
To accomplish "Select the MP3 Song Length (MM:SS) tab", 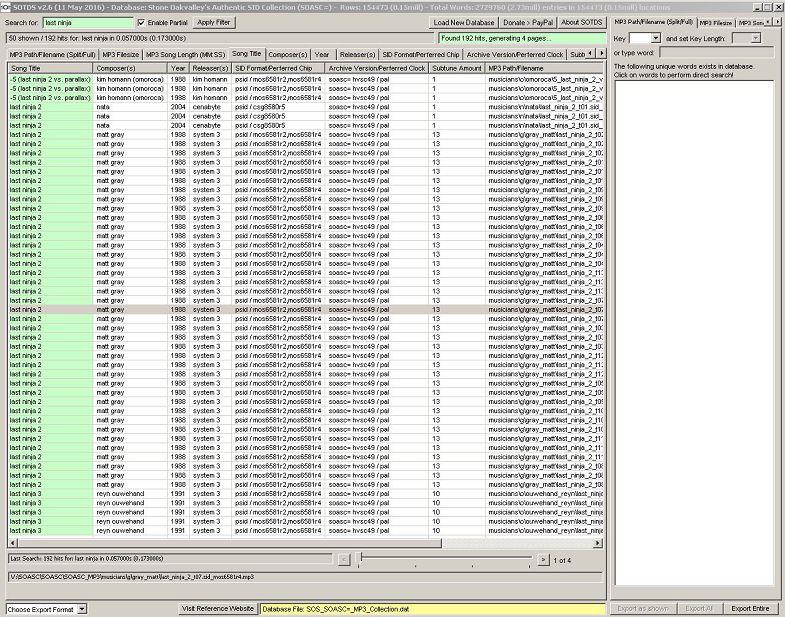I will pyautogui.click(x=185, y=54).
